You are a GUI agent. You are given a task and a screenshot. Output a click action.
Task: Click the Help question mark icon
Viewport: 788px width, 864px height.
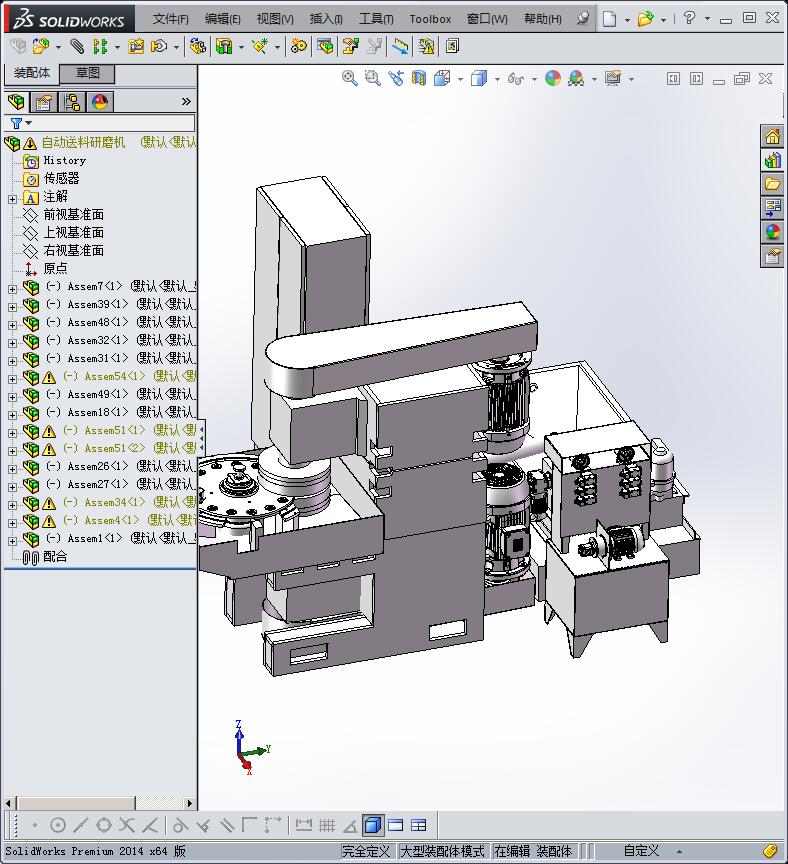(x=689, y=18)
